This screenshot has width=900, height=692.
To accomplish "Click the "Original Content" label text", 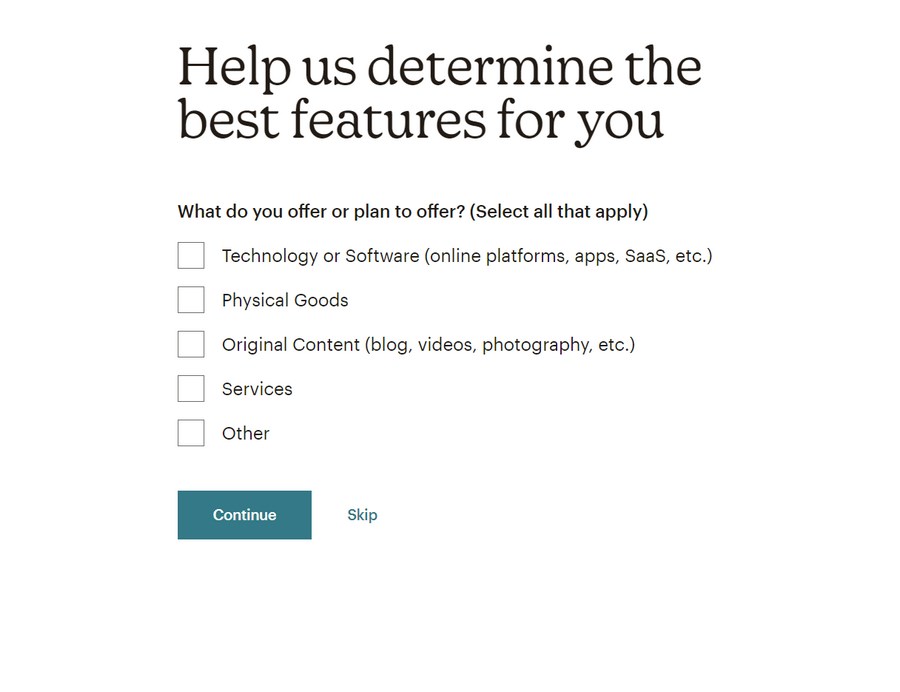I will tap(291, 345).
